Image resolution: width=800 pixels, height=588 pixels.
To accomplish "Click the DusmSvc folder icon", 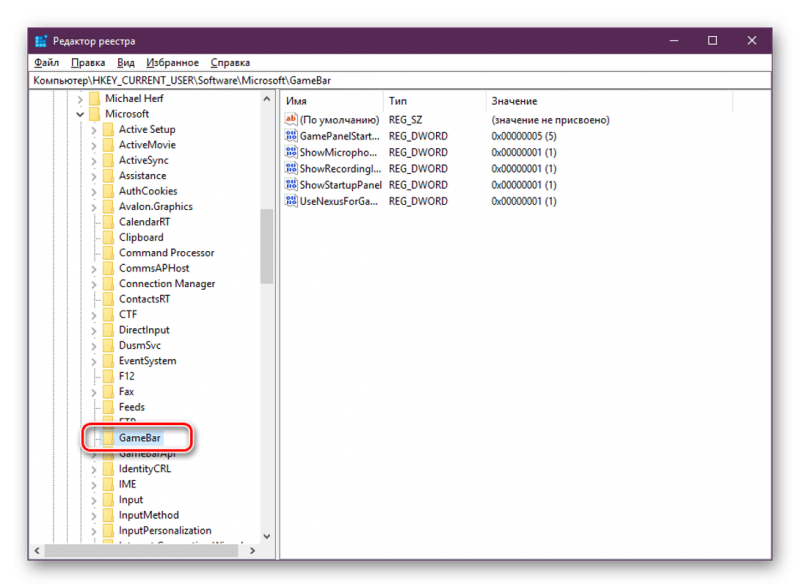I will pyautogui.click(x=108, y=346).
